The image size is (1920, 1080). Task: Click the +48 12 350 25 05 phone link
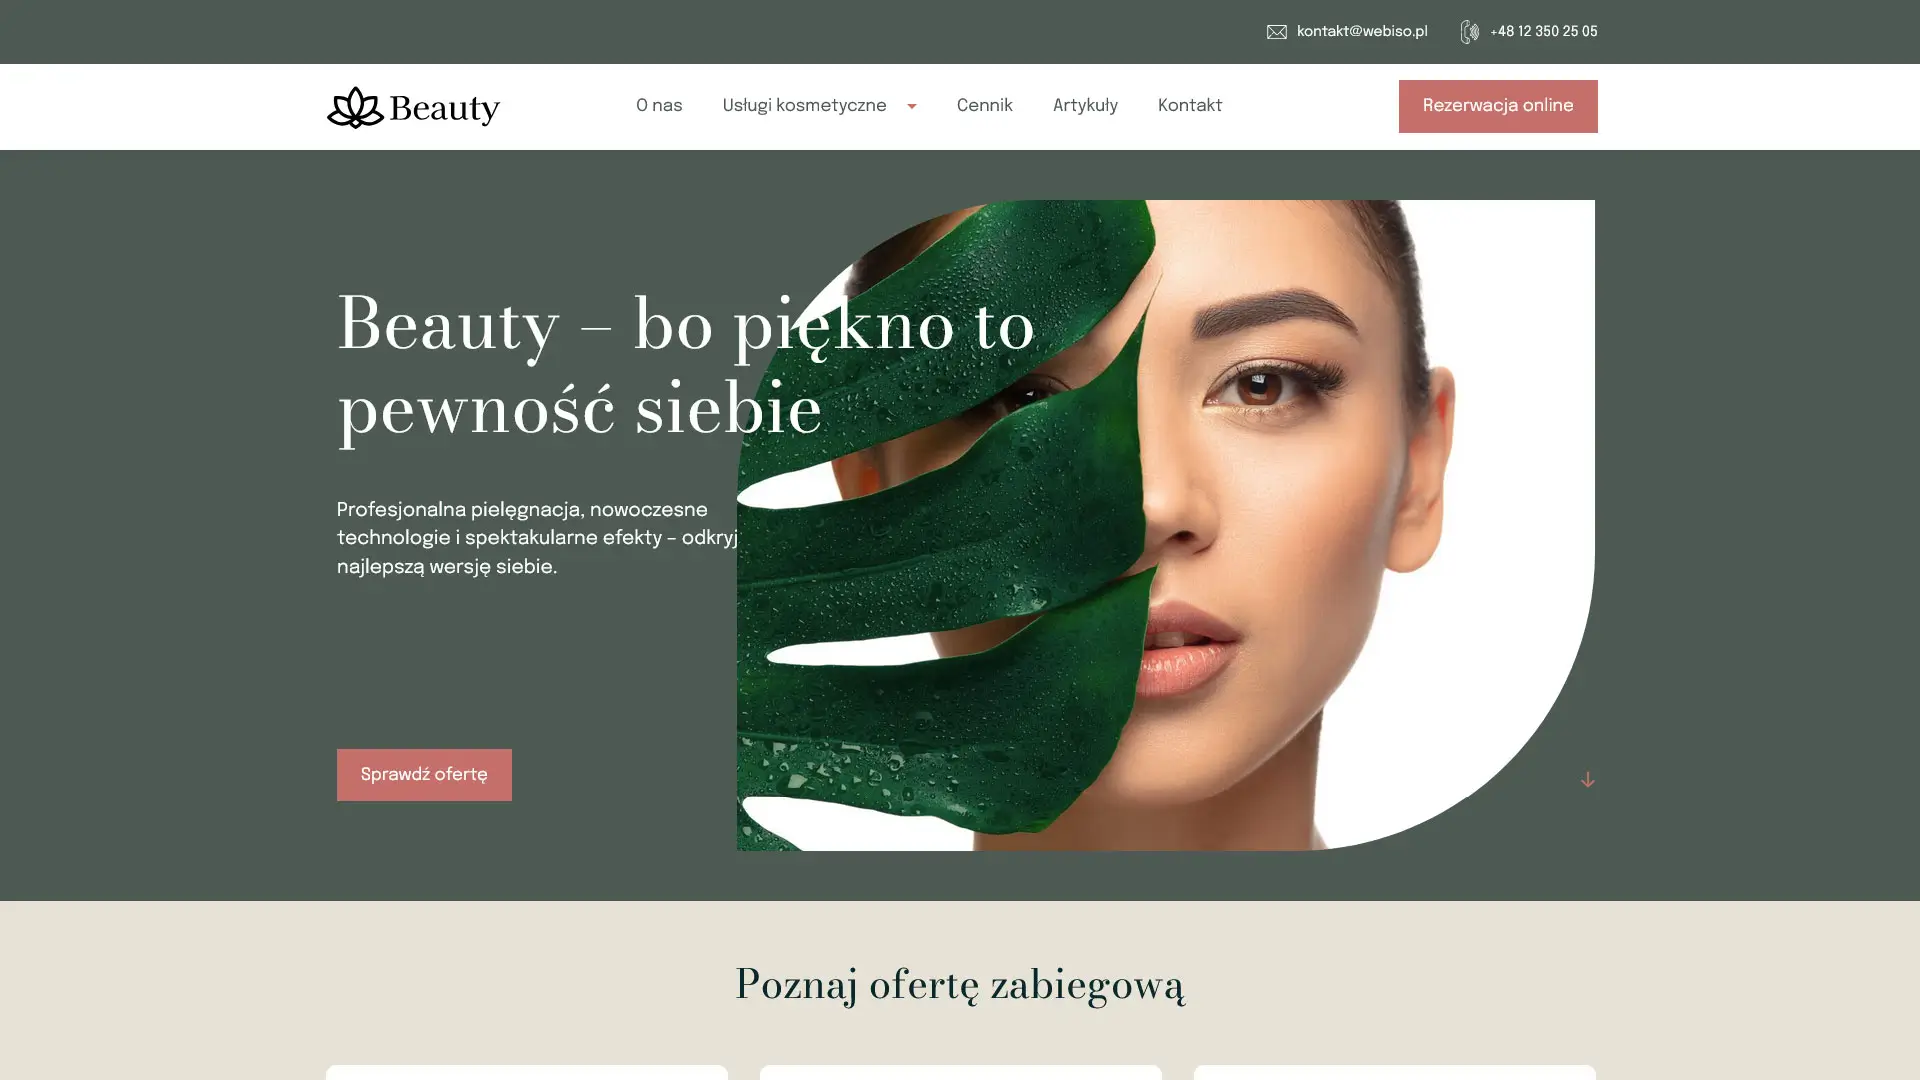tap(1544, 32)
